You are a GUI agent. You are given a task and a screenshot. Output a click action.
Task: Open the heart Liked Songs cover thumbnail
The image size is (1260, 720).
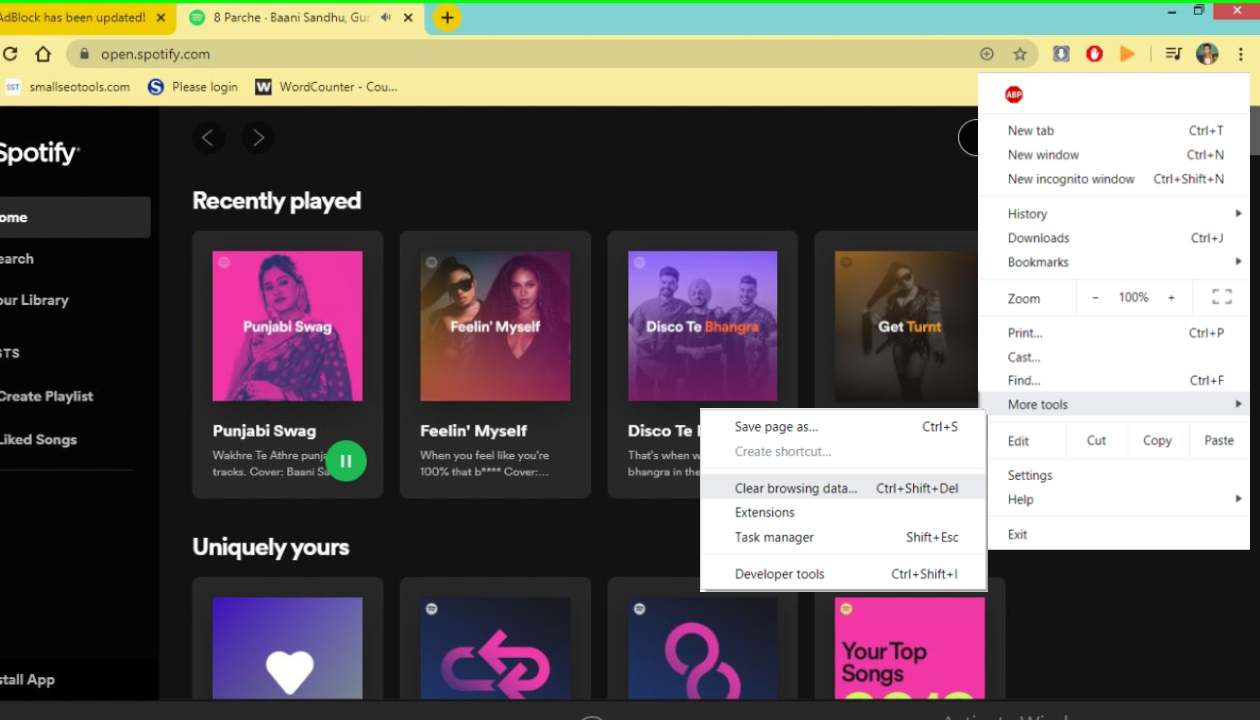pyautogui.click(x=287, y=648)
